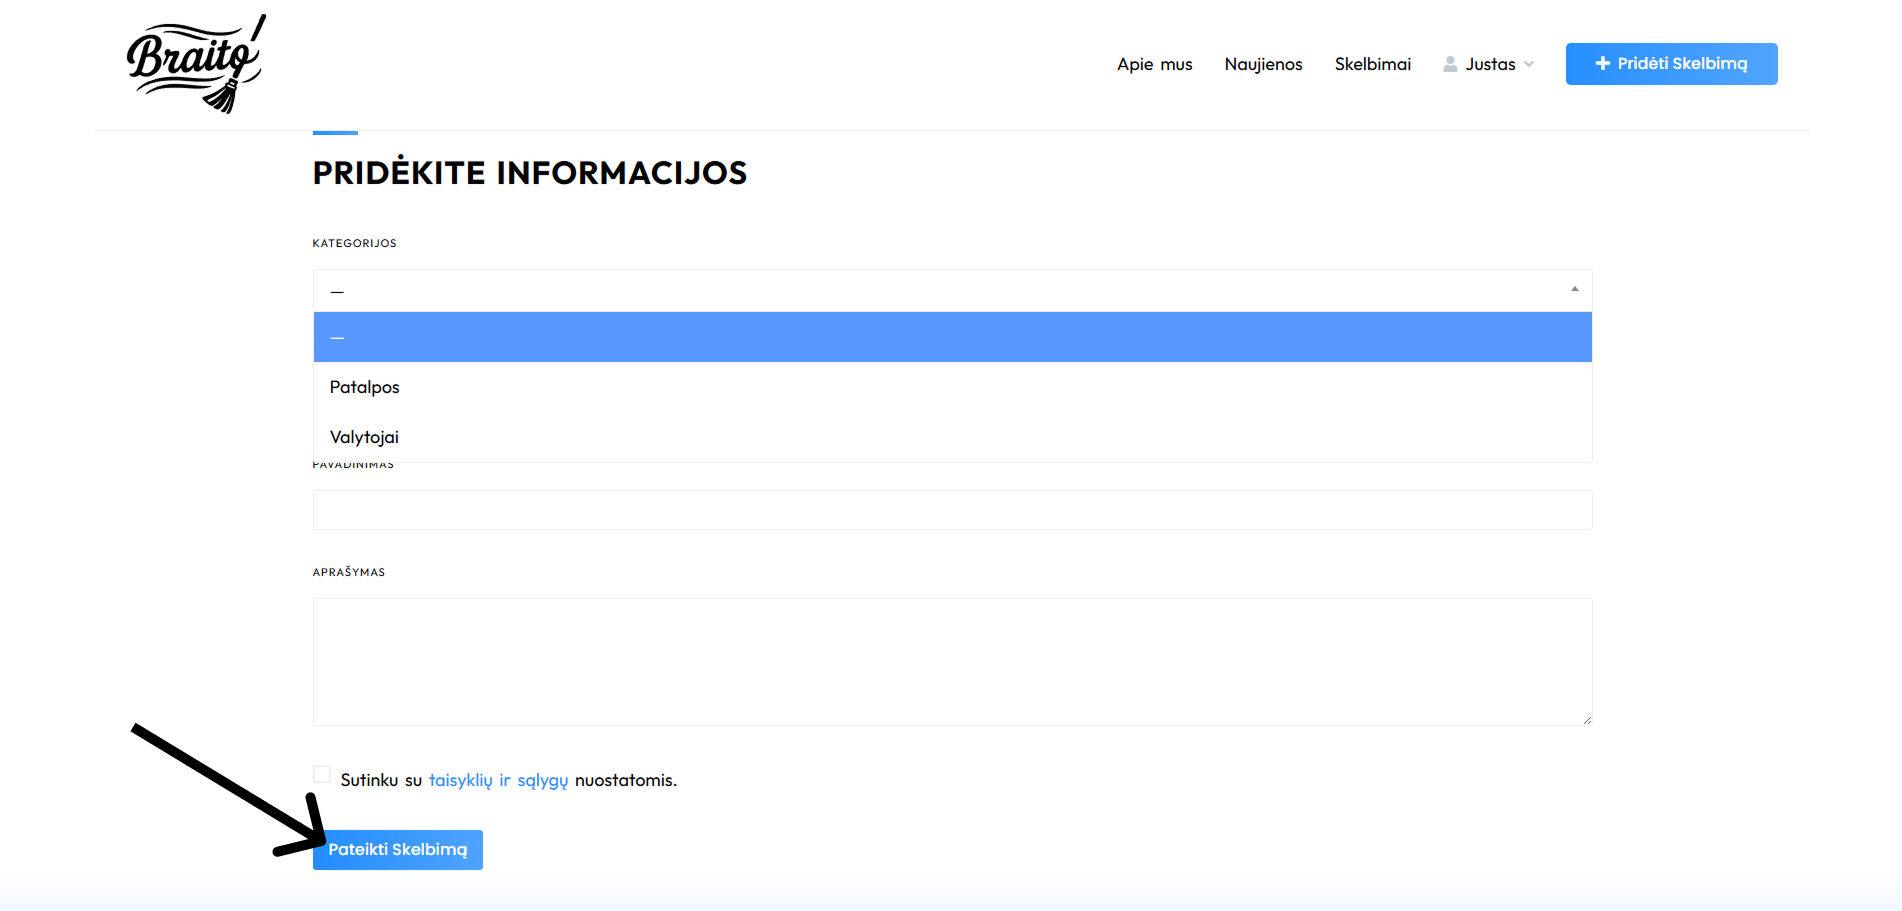Viewport: 1902px width, 911px height.
Task: Submit with the Pateikti Skelbimą button
Action: click(398, 850)
